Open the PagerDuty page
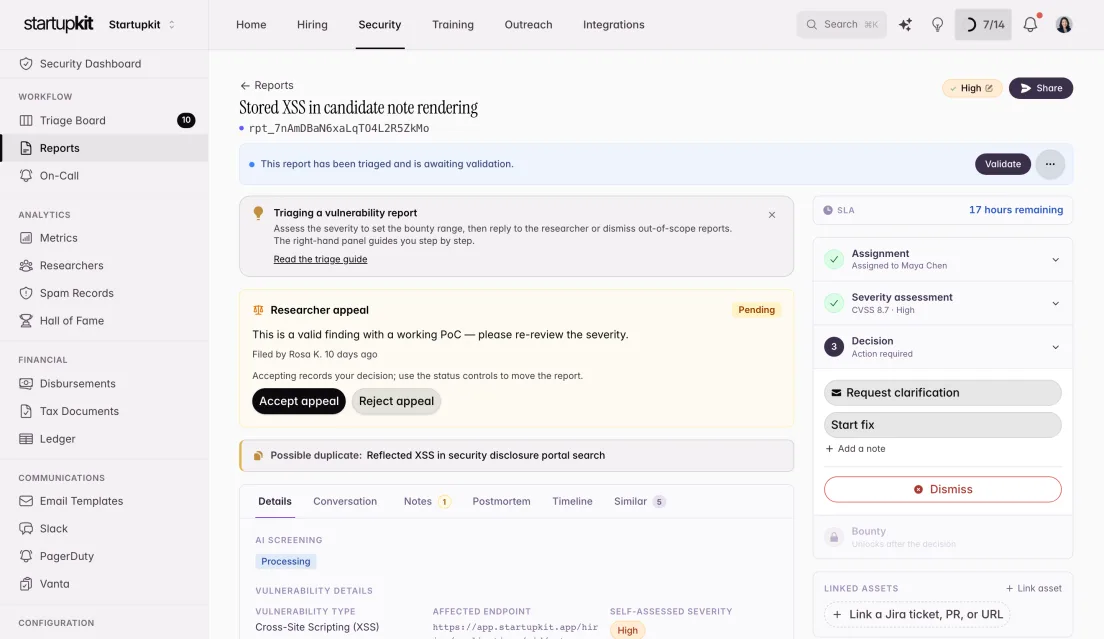The height and width of the screenshot is (639, 1104). coord(104,556)
